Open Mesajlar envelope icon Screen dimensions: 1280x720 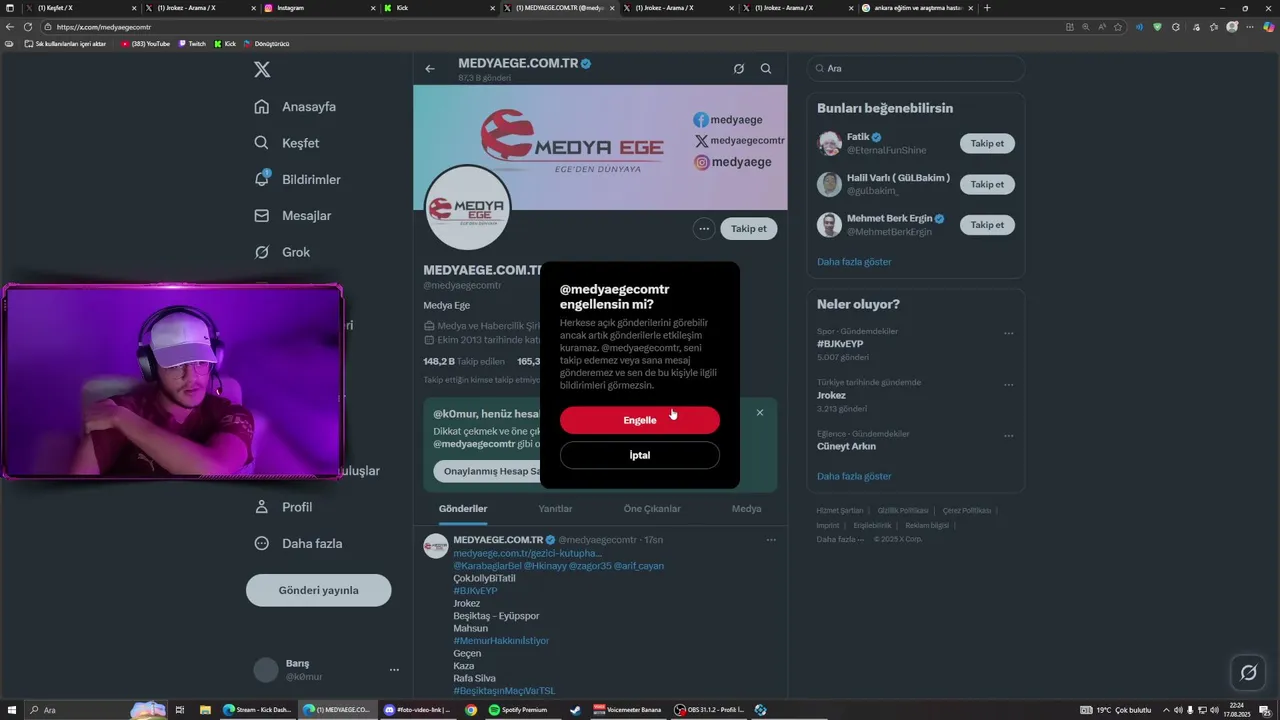point(262,216)
